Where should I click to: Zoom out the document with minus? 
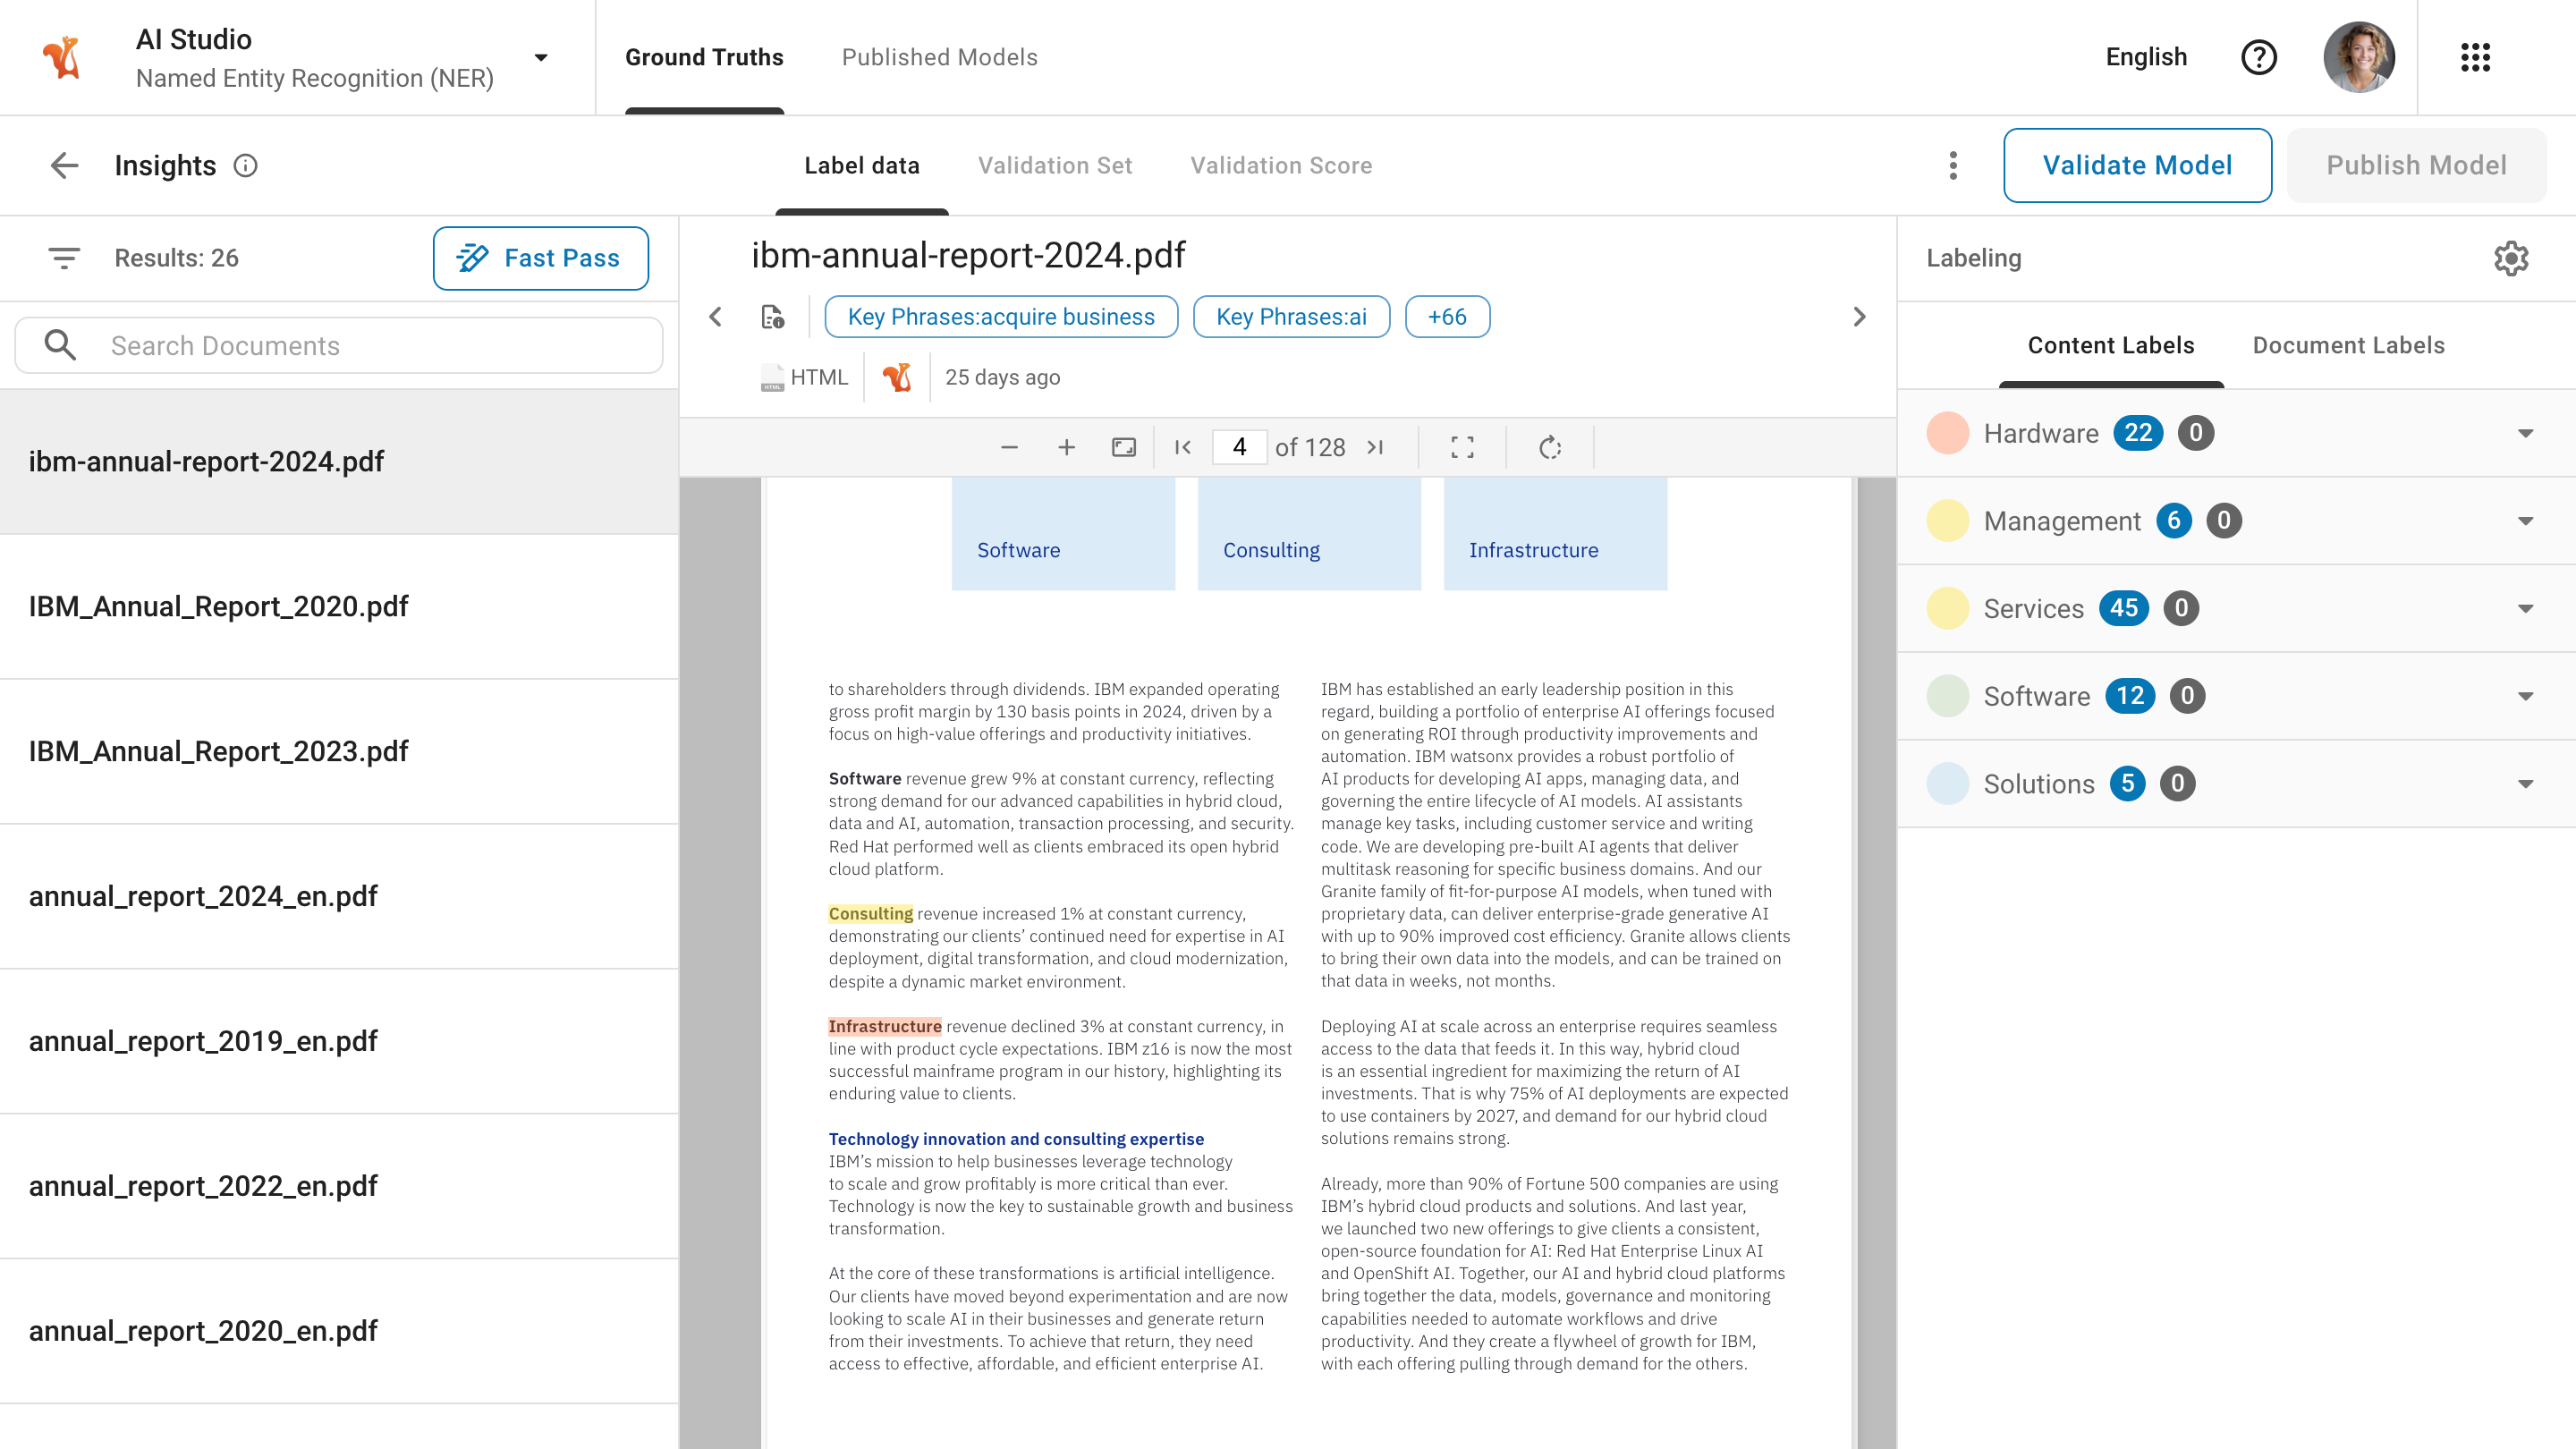[x=1009, y=447]
